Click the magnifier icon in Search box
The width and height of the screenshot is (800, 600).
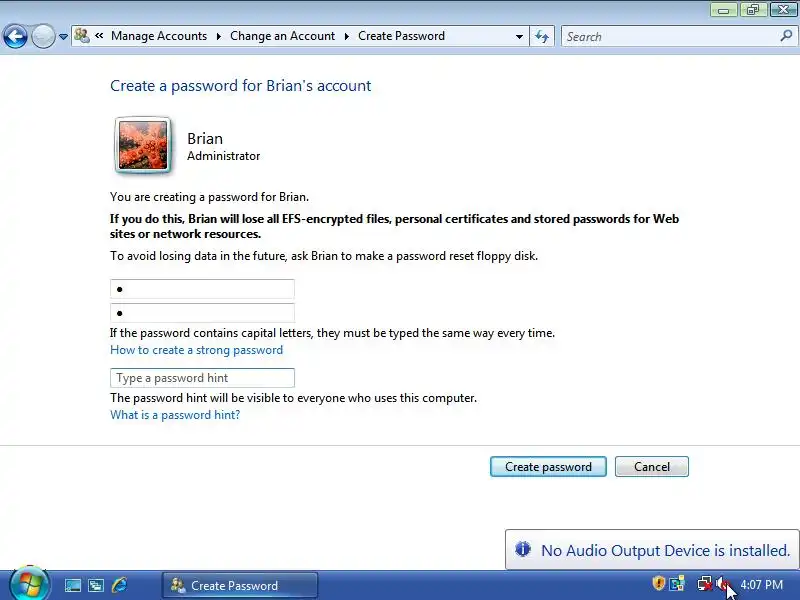(x=786, y=36)
